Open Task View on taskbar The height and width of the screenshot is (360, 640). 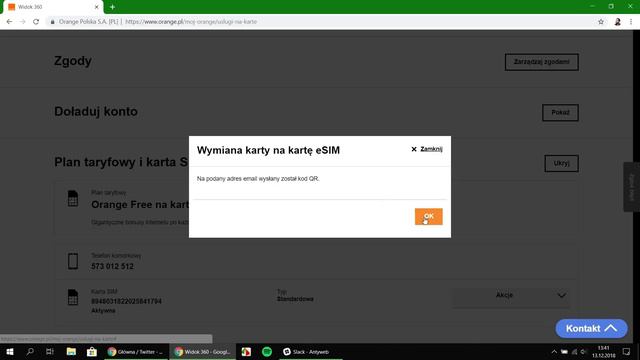(50, 351)
